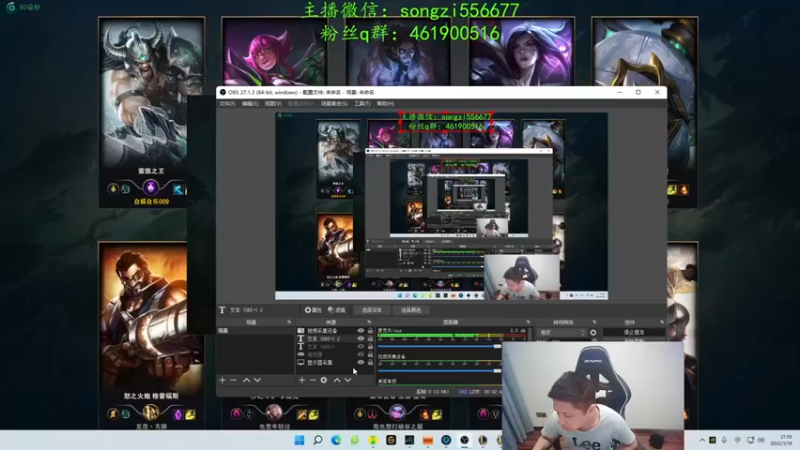Hide the 视频采集设备 source via eye icon
The width and height of the screenshot is (800, 450).
pos(361,331)
